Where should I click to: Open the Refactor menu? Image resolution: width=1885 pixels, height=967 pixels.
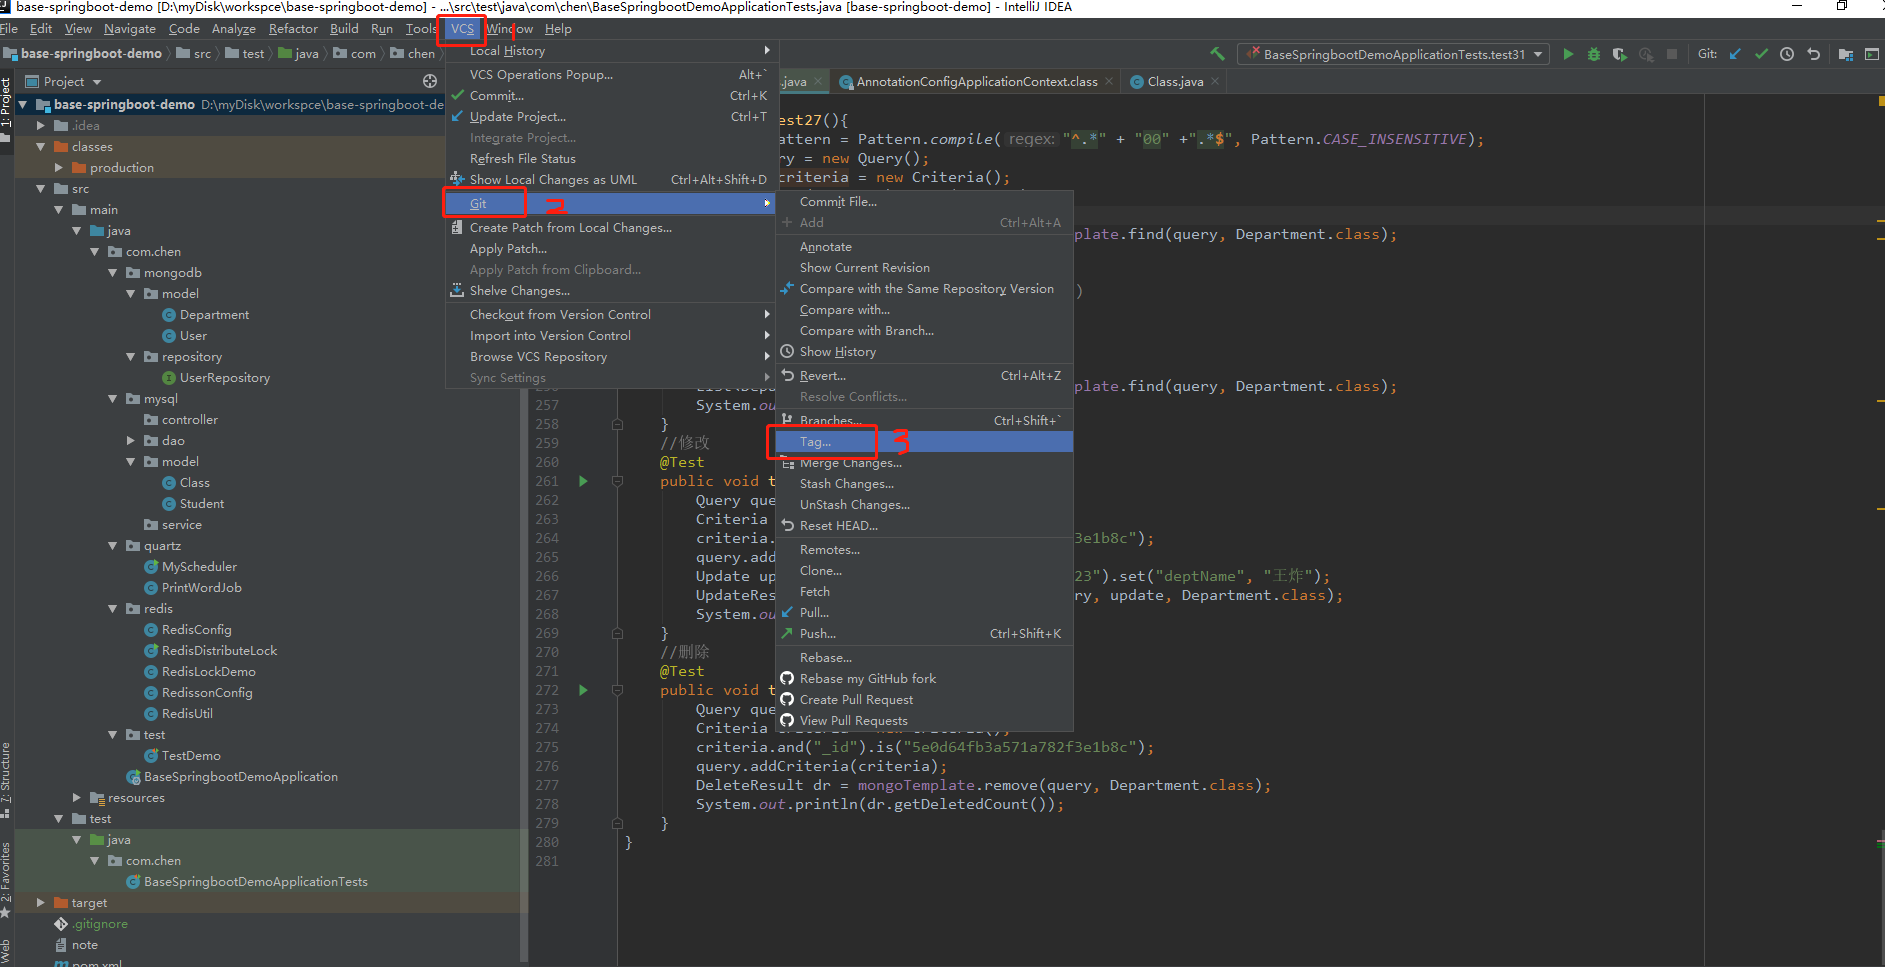point(293,29)
